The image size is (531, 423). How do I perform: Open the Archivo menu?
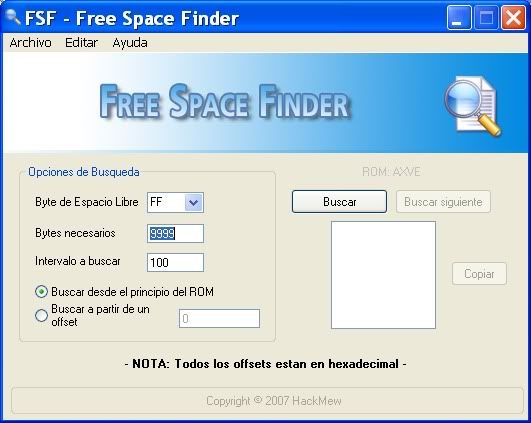point(30,43)
